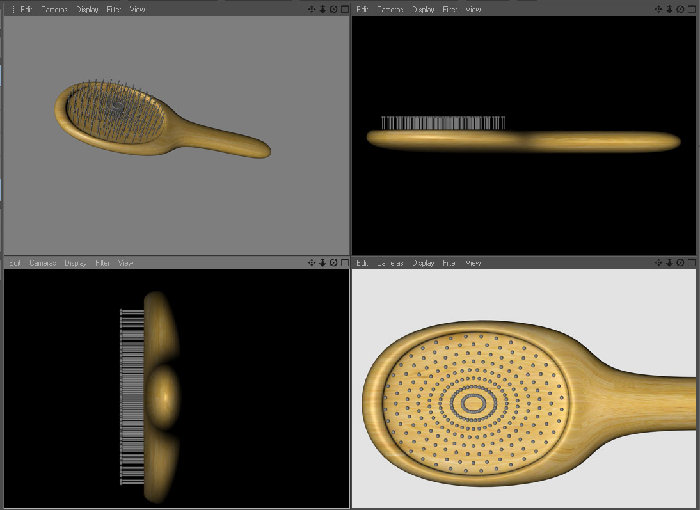Open the Display menu of the perspective viewport
Viewport: 700px width, 510px height.
pyautogui.click(x=87, y=9)
